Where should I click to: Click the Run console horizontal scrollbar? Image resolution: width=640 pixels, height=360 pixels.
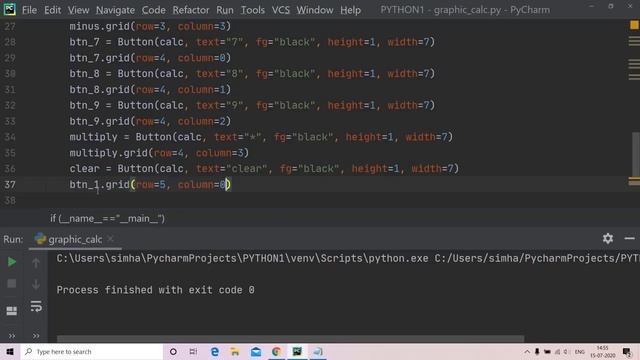point(290,339)
